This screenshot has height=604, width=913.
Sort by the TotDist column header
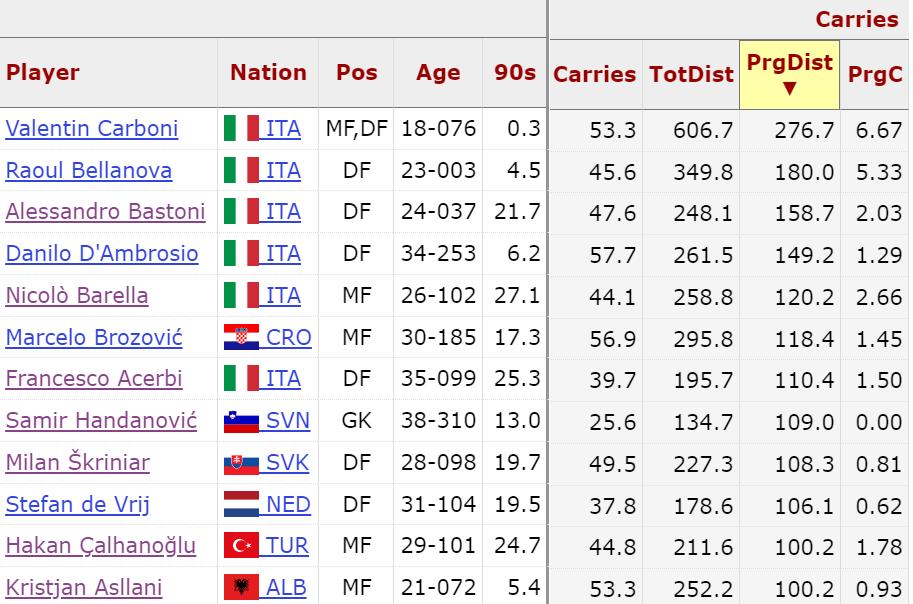(x=690, y=74)
